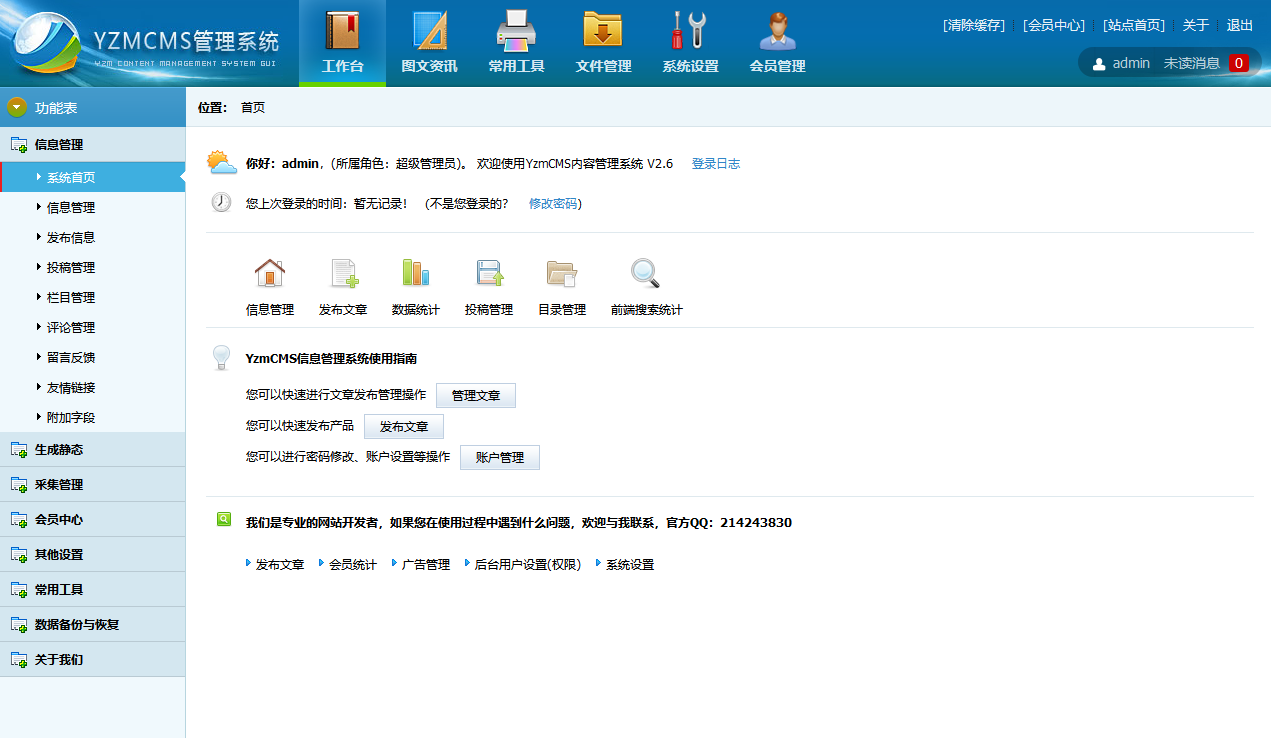Open the 登录日志 link
The image size is (1271, 738).
(715, 164)
